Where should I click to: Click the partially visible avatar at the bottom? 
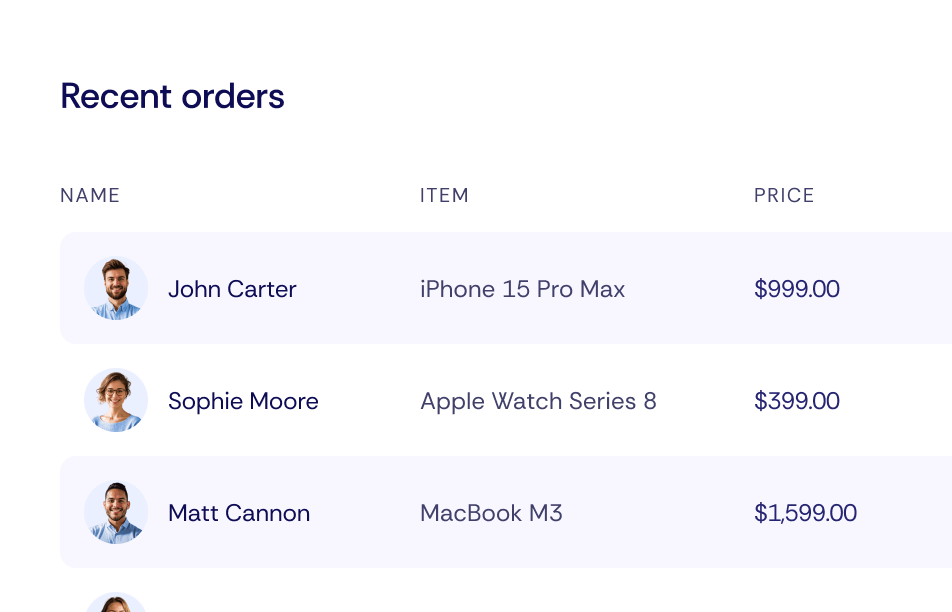[x=115, y=604]
